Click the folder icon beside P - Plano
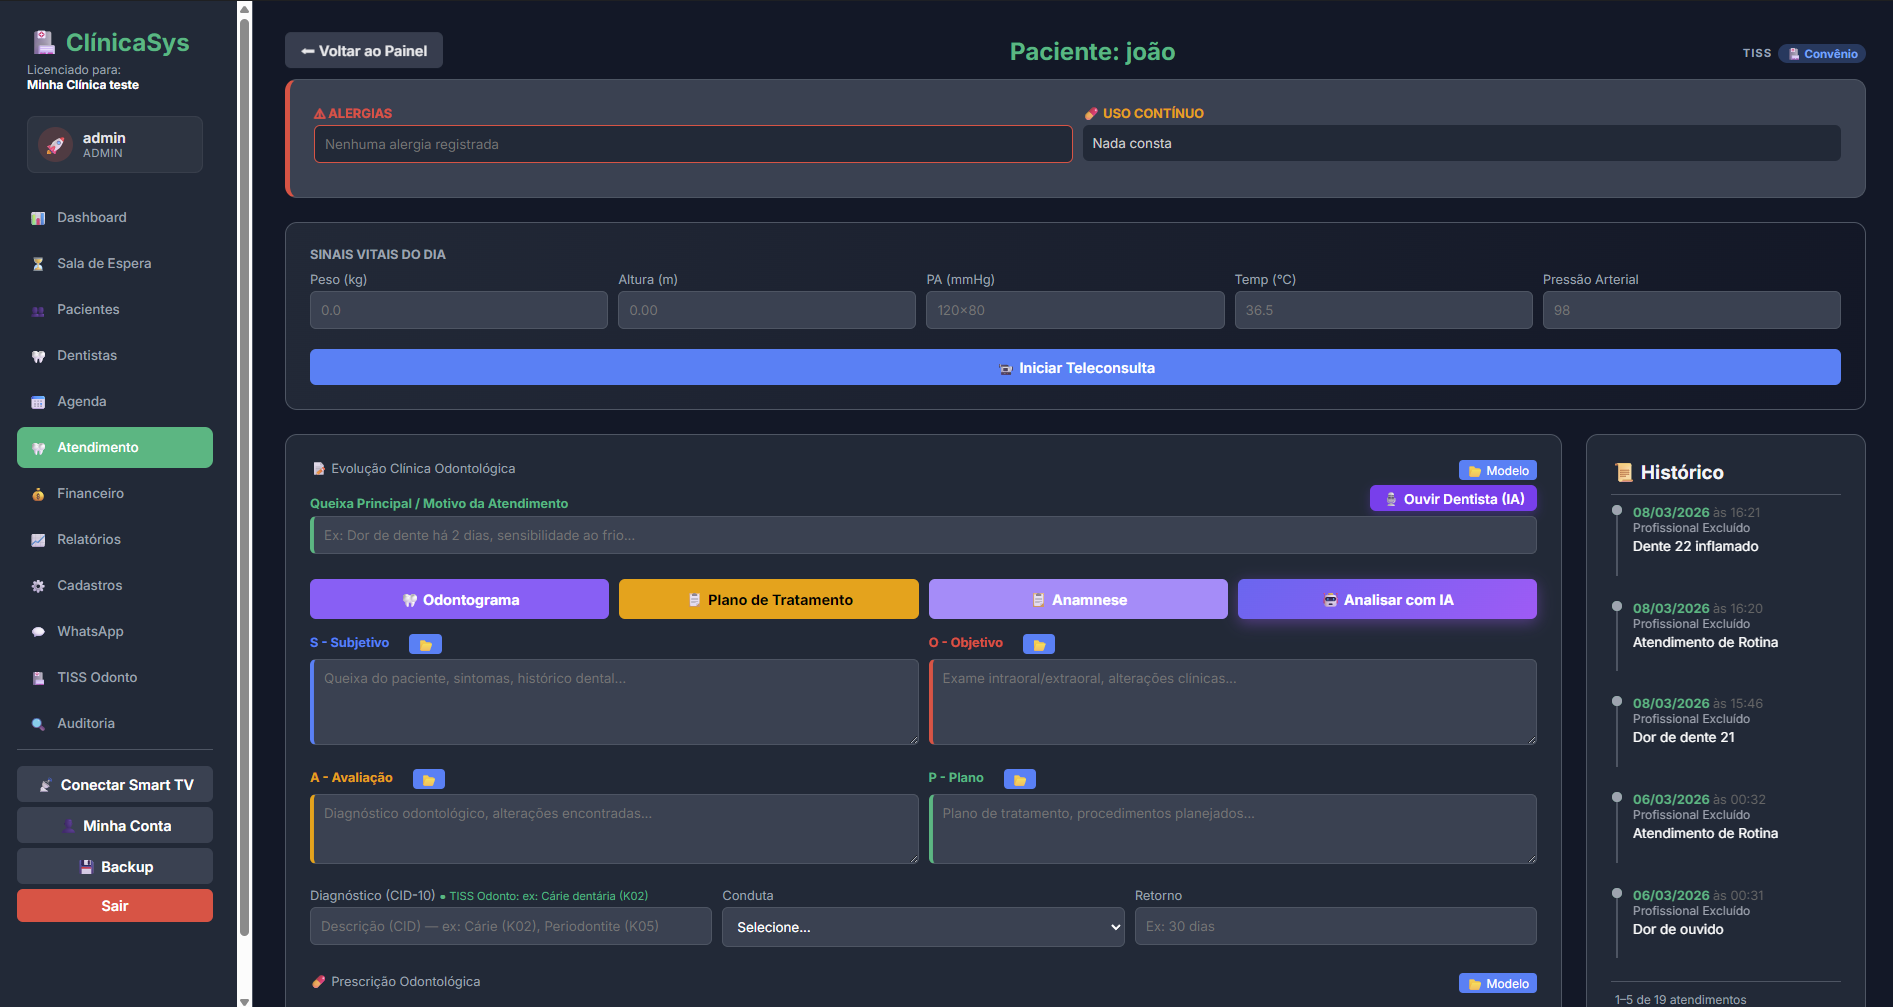This screenshot has width=1893, height=1007. tap(1019, 780)
